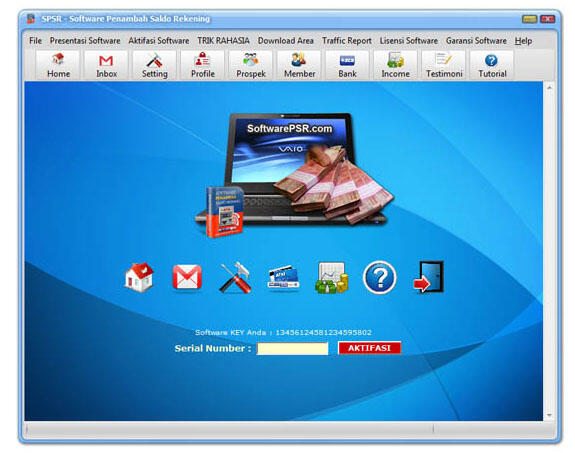
Task: Click the red AKTIFASI button
Action: pyautogui.click(x=369, y=348)
